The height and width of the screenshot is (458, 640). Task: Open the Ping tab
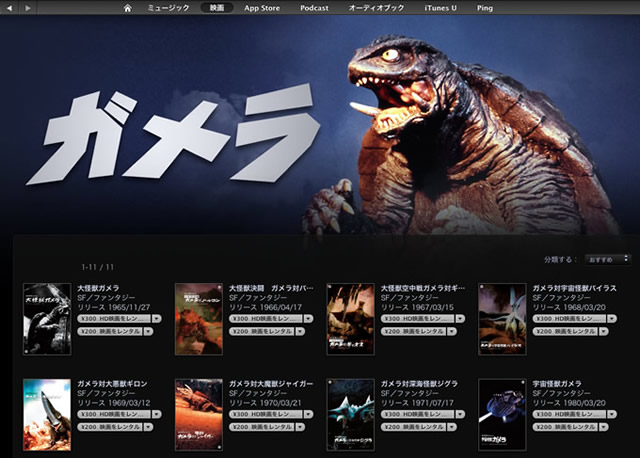coord(485,8)
